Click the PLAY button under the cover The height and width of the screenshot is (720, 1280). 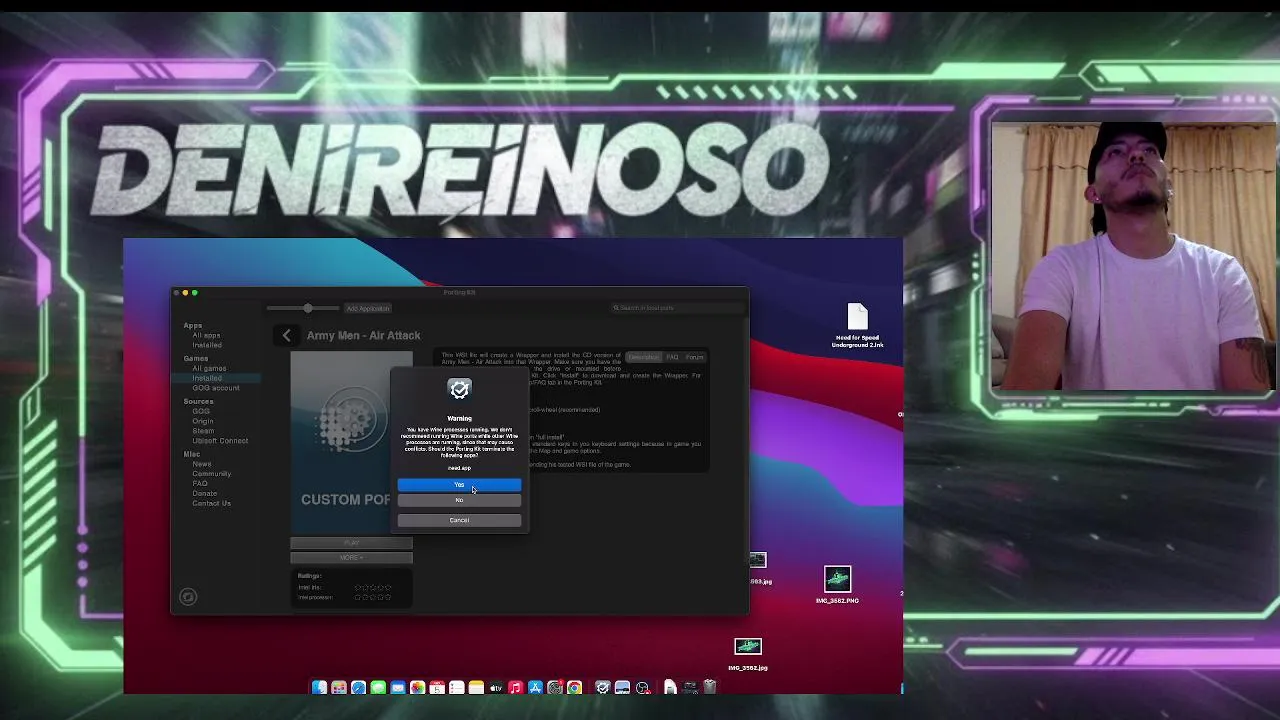click(351, 543)
